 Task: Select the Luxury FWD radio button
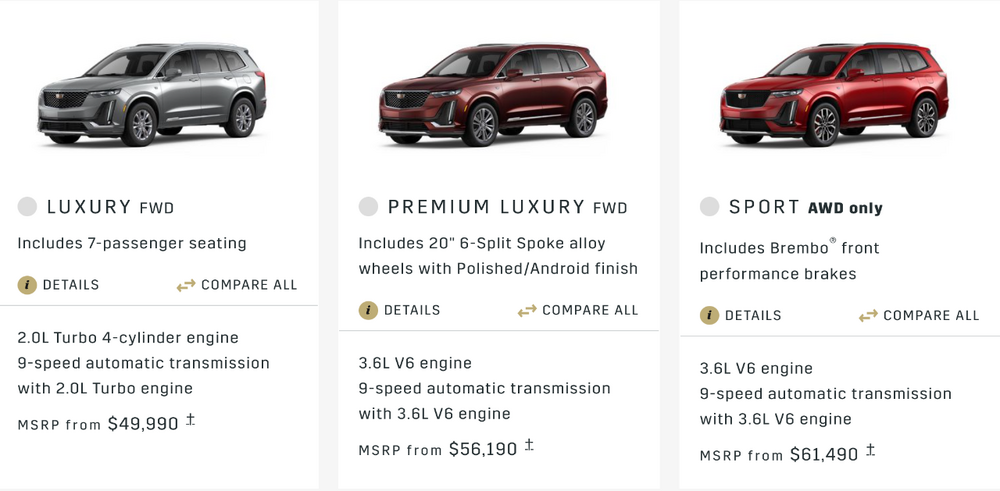pyautogui.click(x=27, y=207)
